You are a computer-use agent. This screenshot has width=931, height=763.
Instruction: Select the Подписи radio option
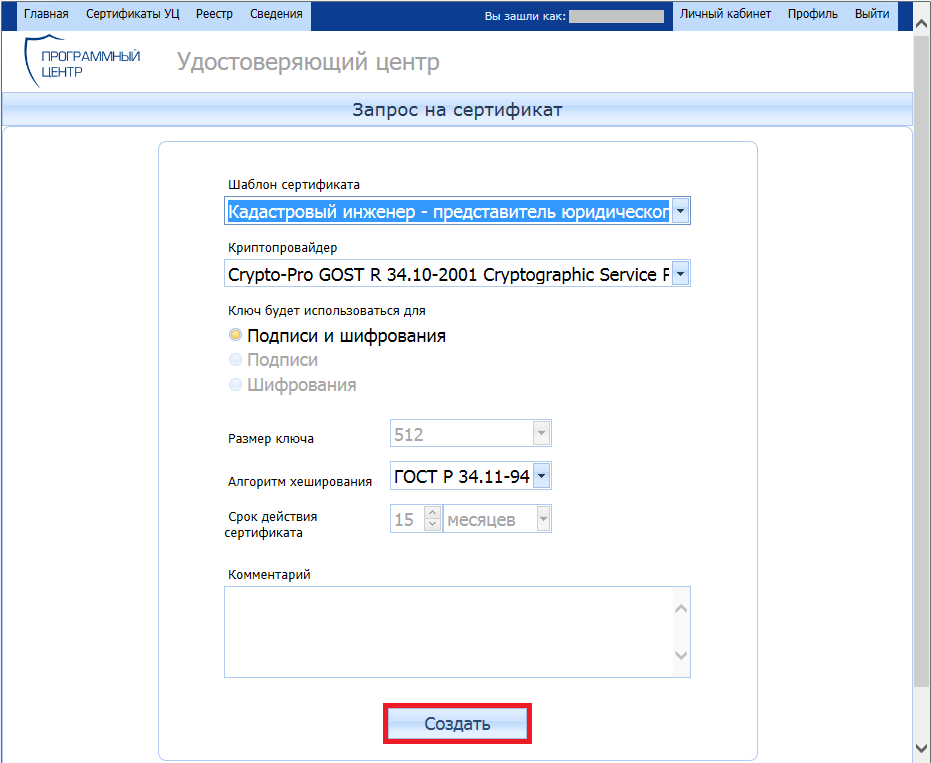point(236,360)
